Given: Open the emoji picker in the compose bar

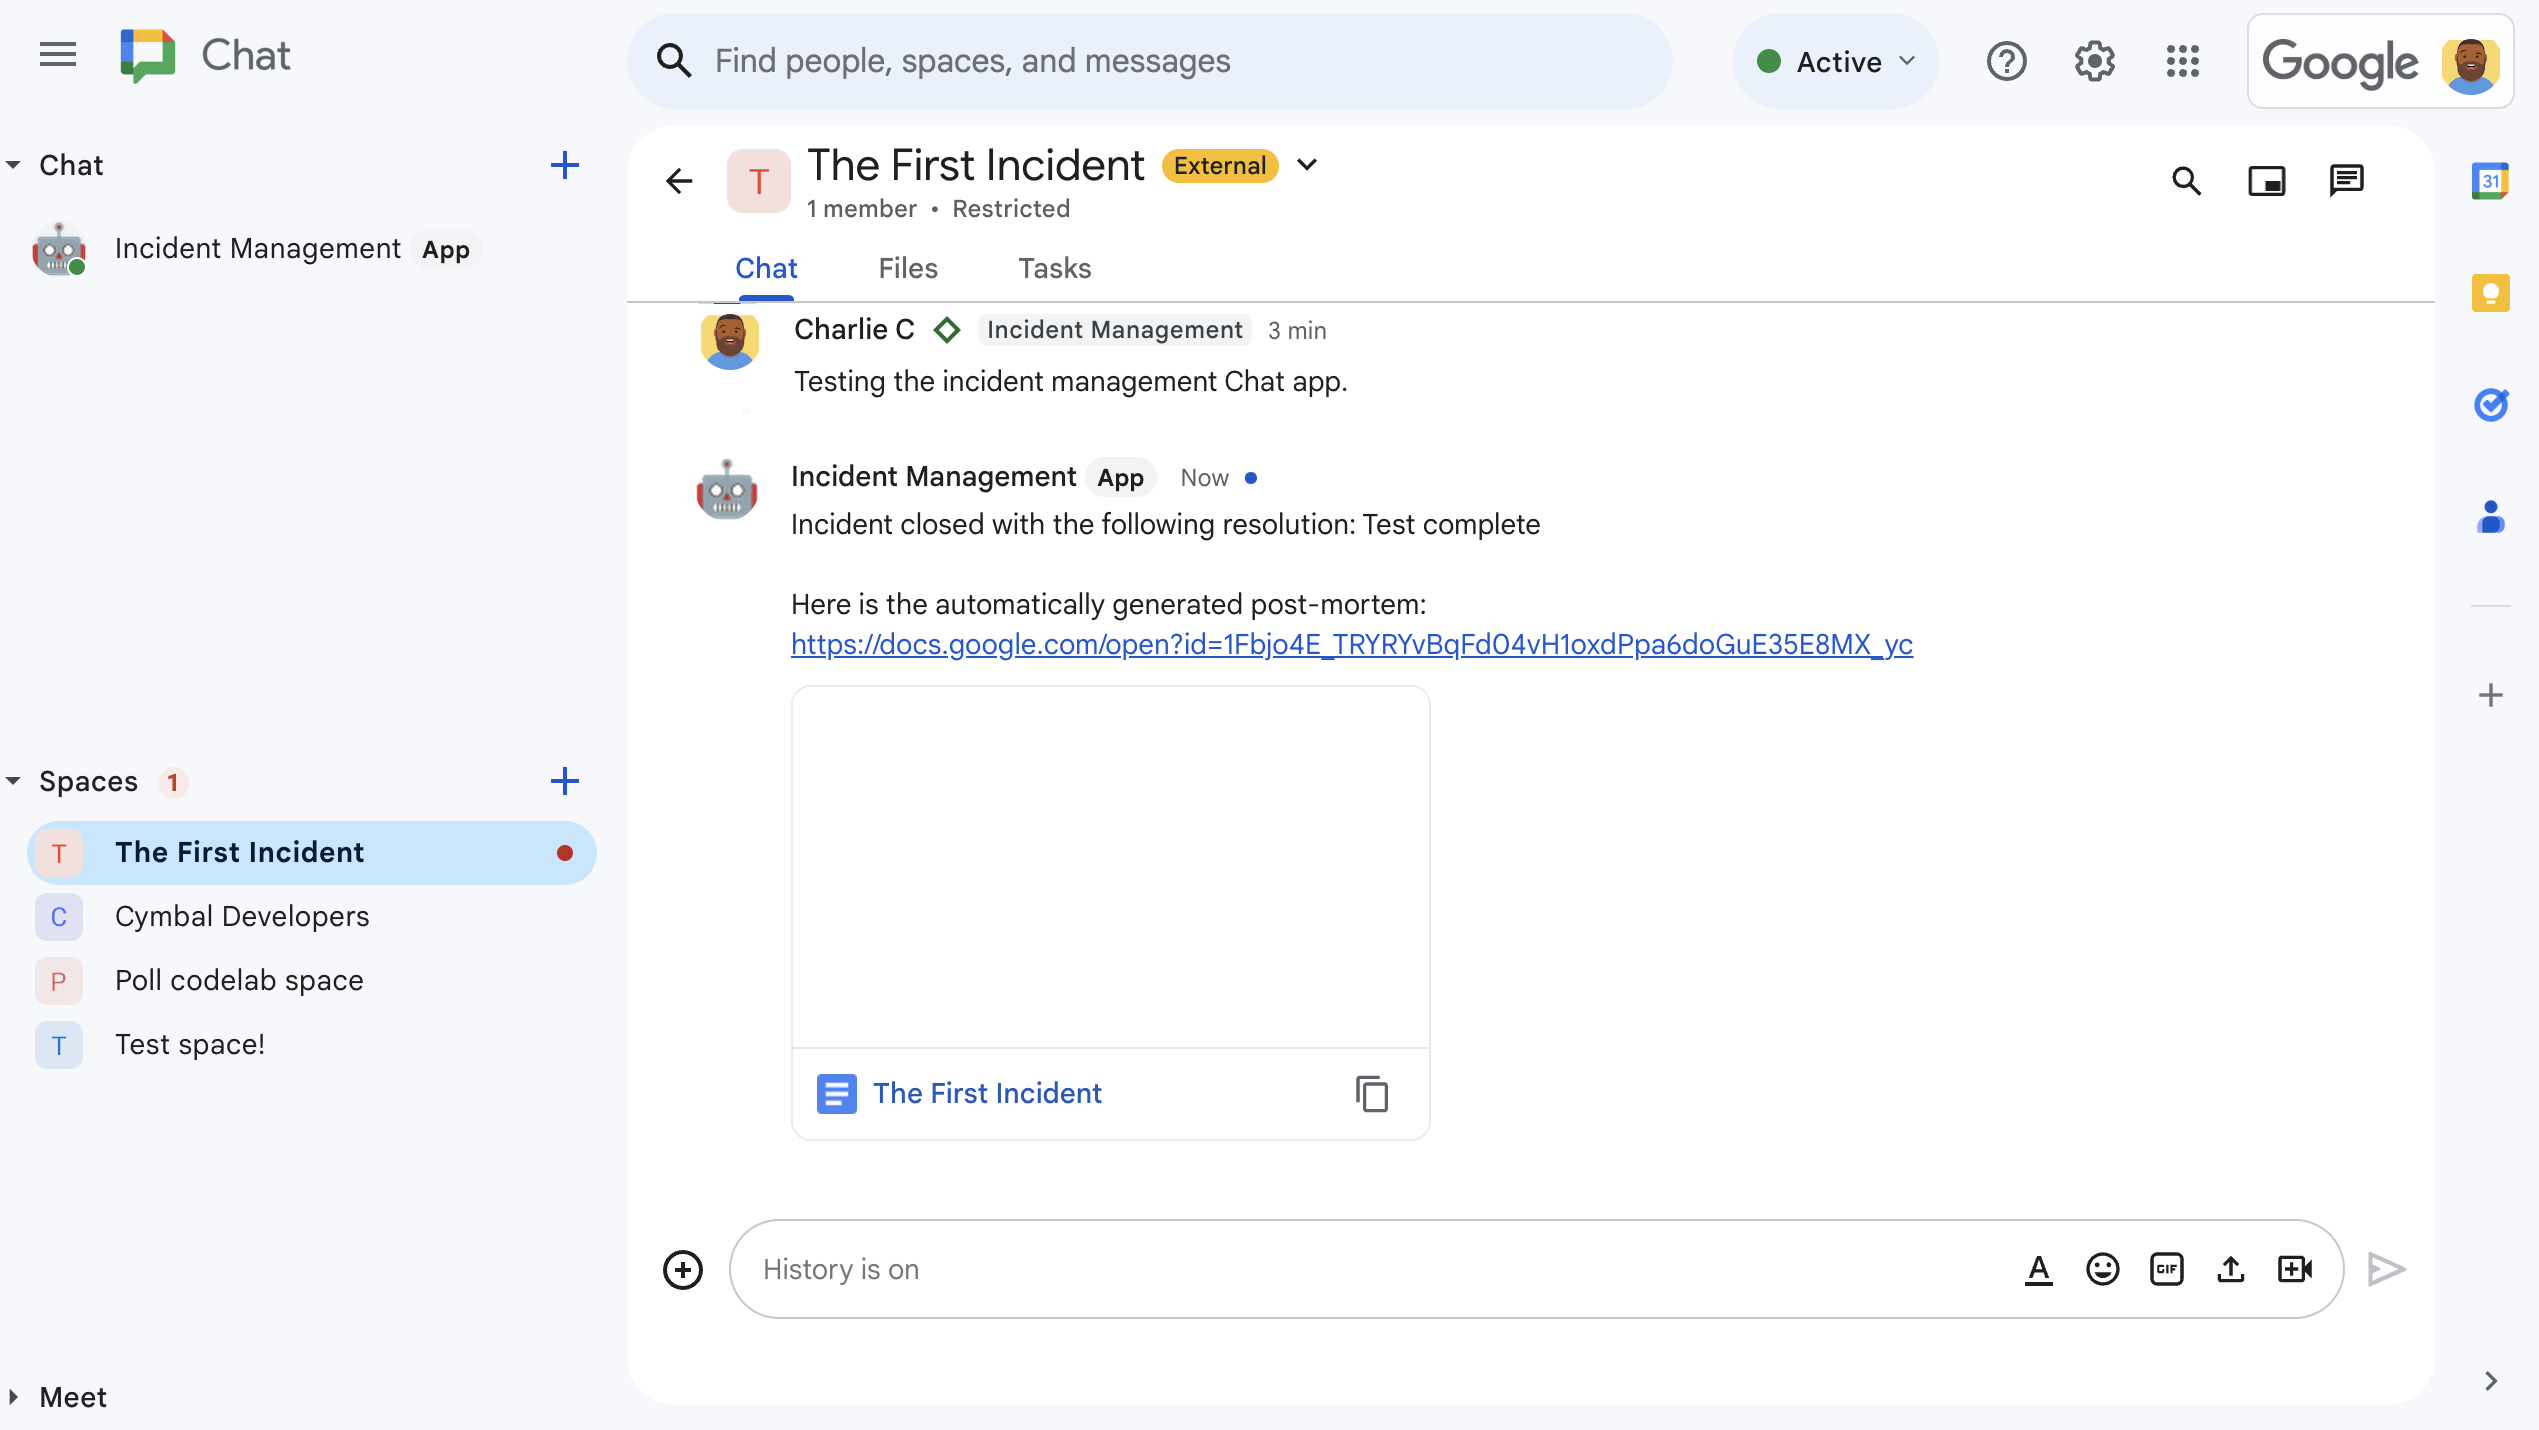Looking at the screenshot, I should pos(2102,1269).
